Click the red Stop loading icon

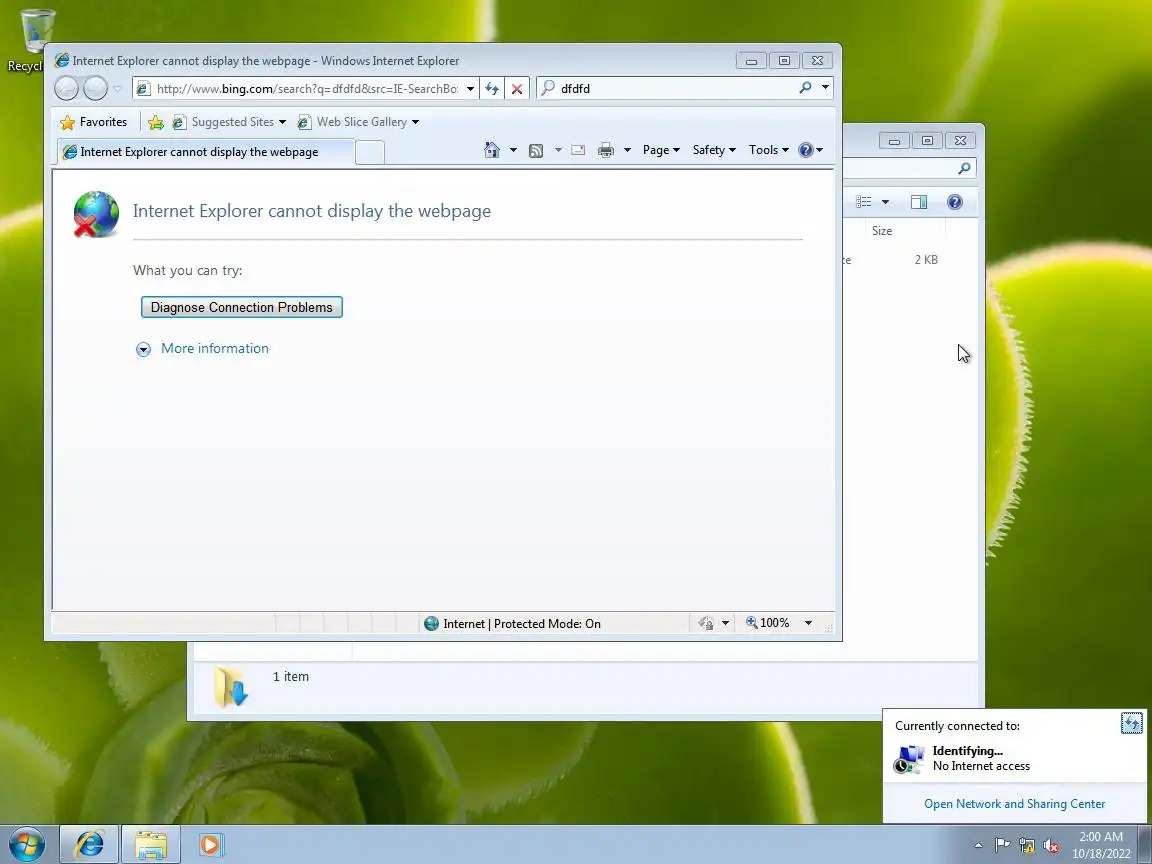point(517,89)
